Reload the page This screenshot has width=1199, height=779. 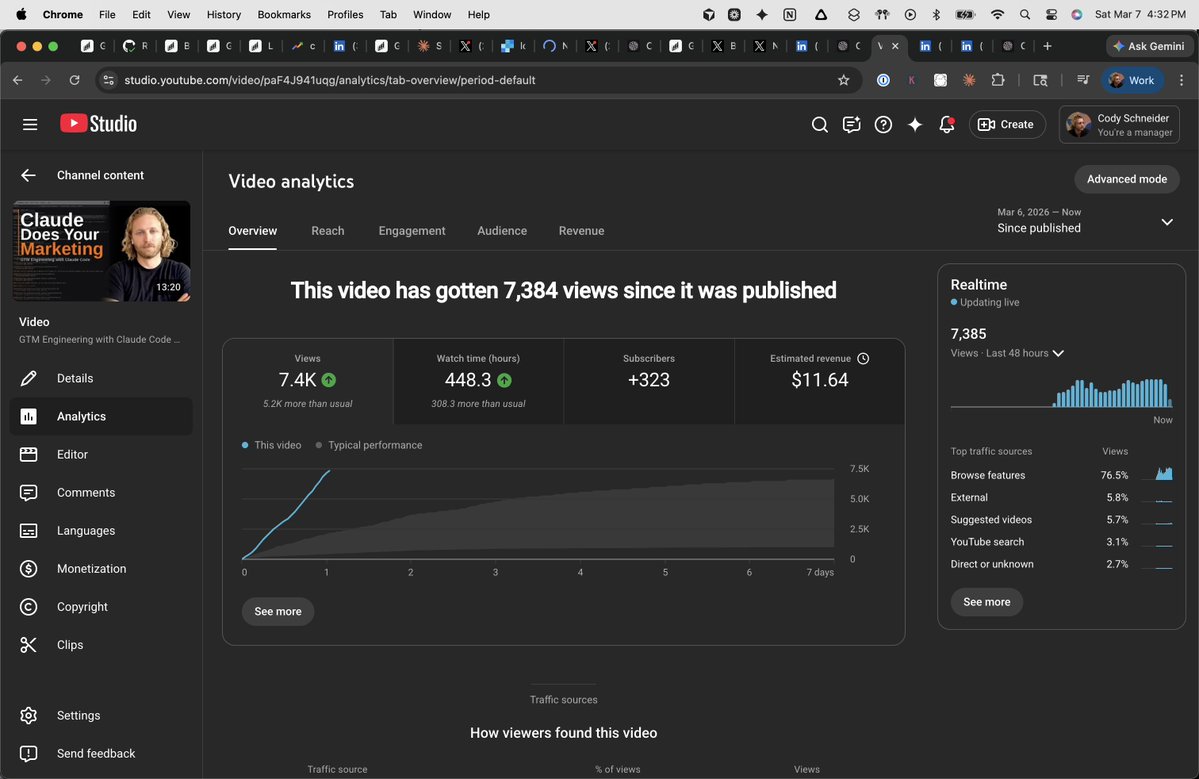pos(74,80)
